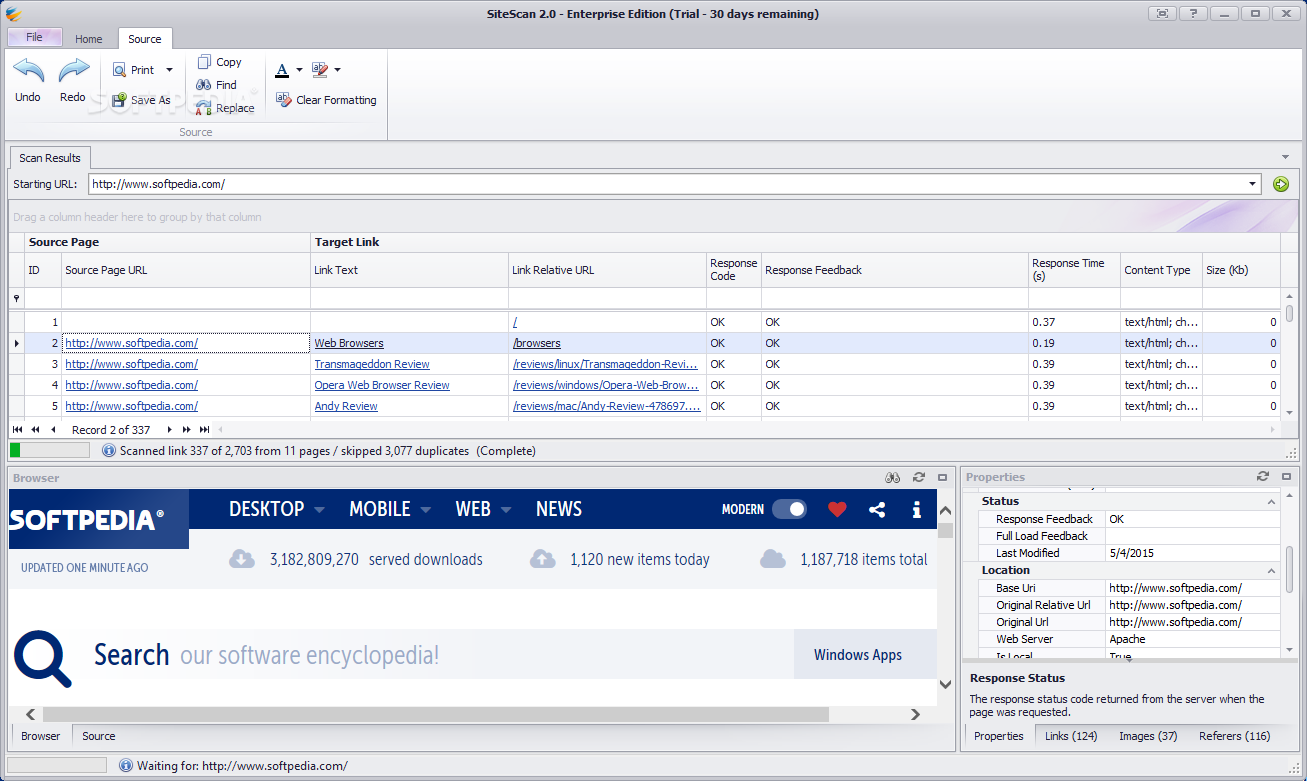Click the Replace icon in ribbon
Viewport: 1307px width, 781px height.
204,108
